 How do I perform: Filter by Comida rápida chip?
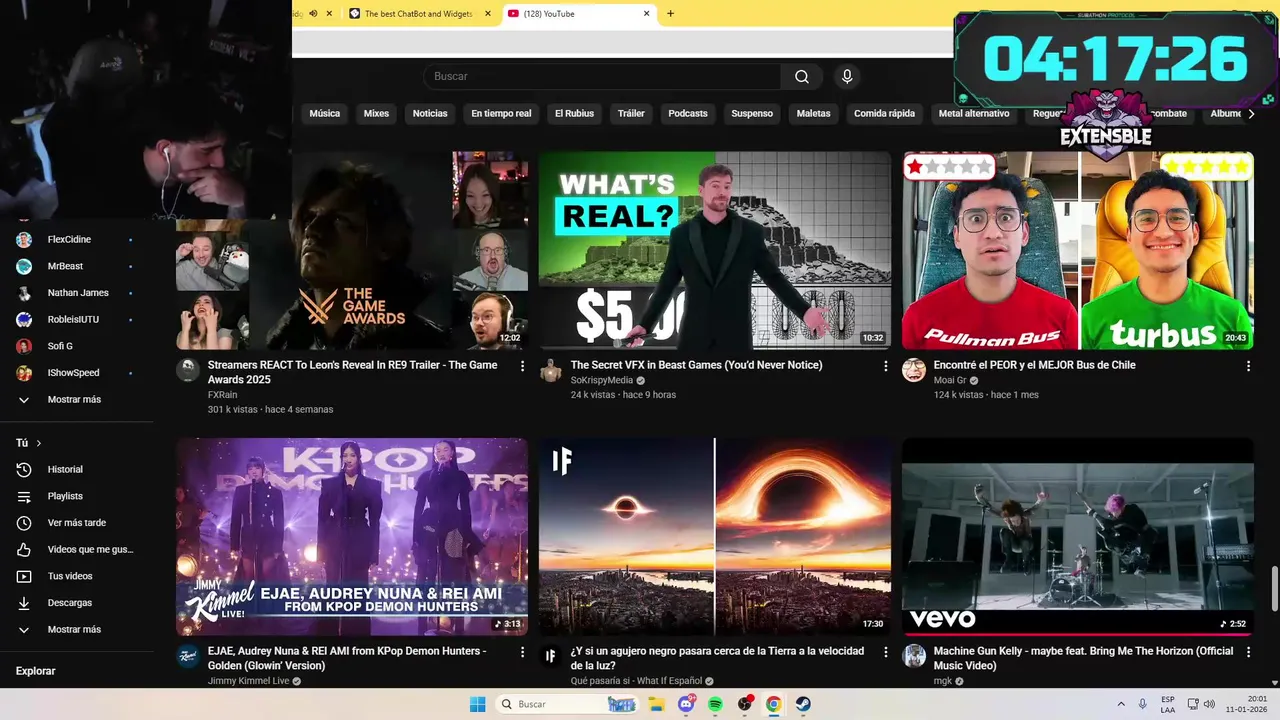coord(884,114)
